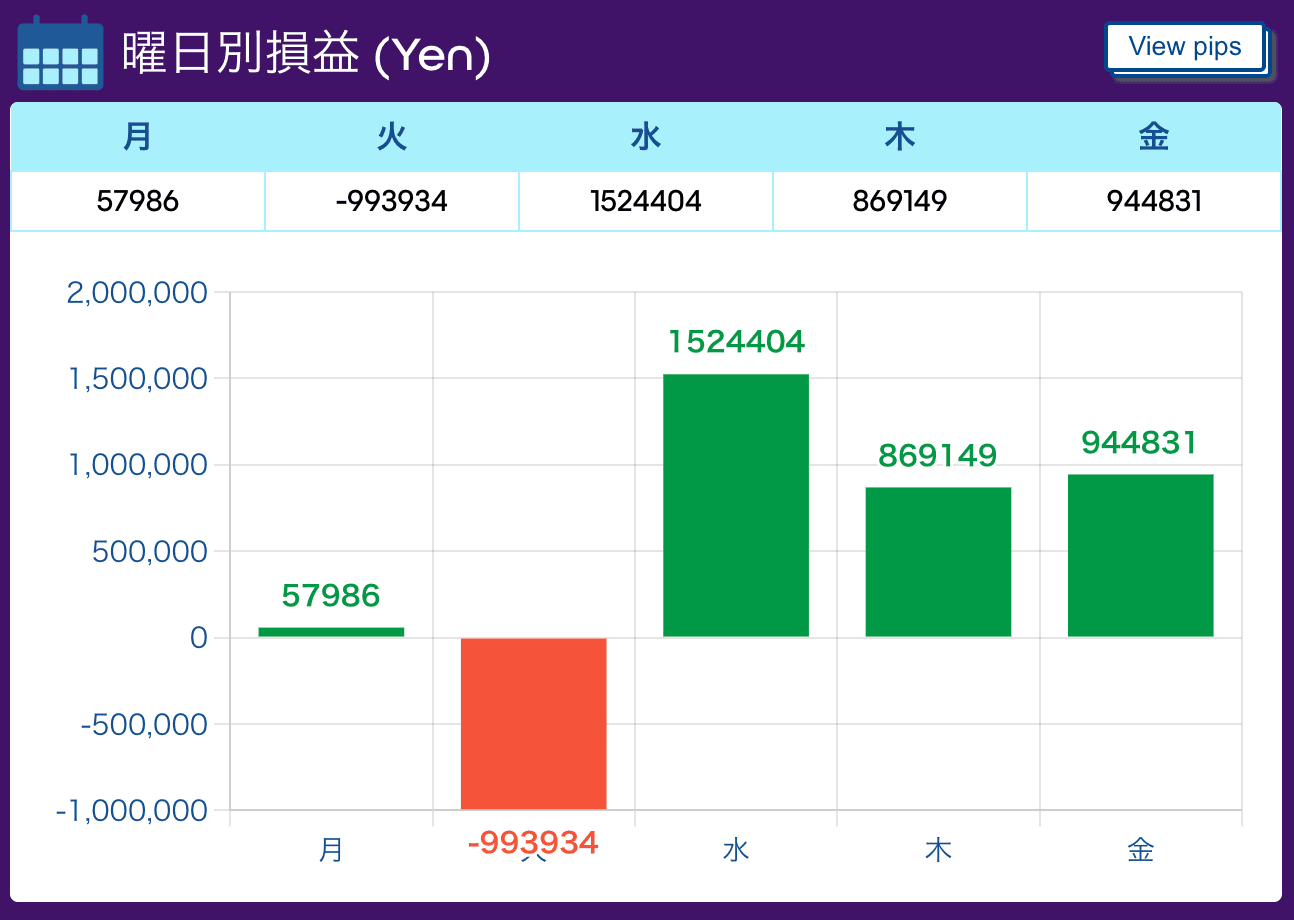Click the calendar icon beside the title

[61, 52]
